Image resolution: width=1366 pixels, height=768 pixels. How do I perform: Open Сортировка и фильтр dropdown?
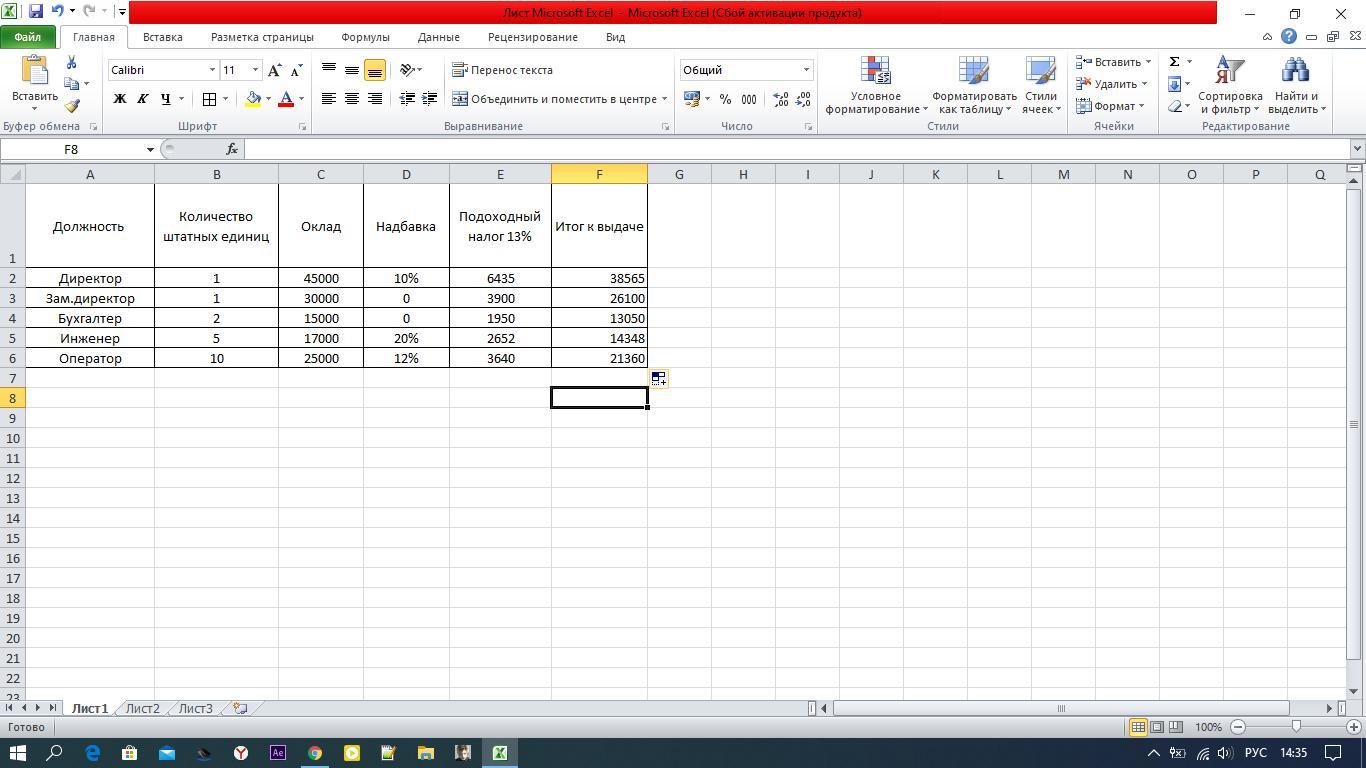click(x=1230, y=85)
